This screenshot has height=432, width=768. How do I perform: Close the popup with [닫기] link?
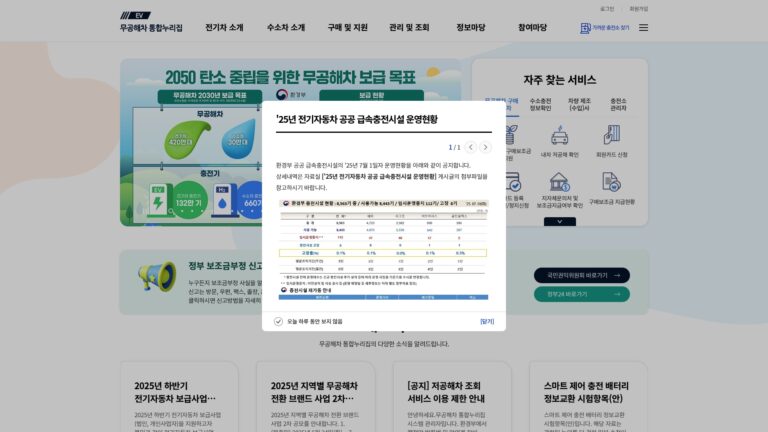pyautogui.click(x=487, y=321)
